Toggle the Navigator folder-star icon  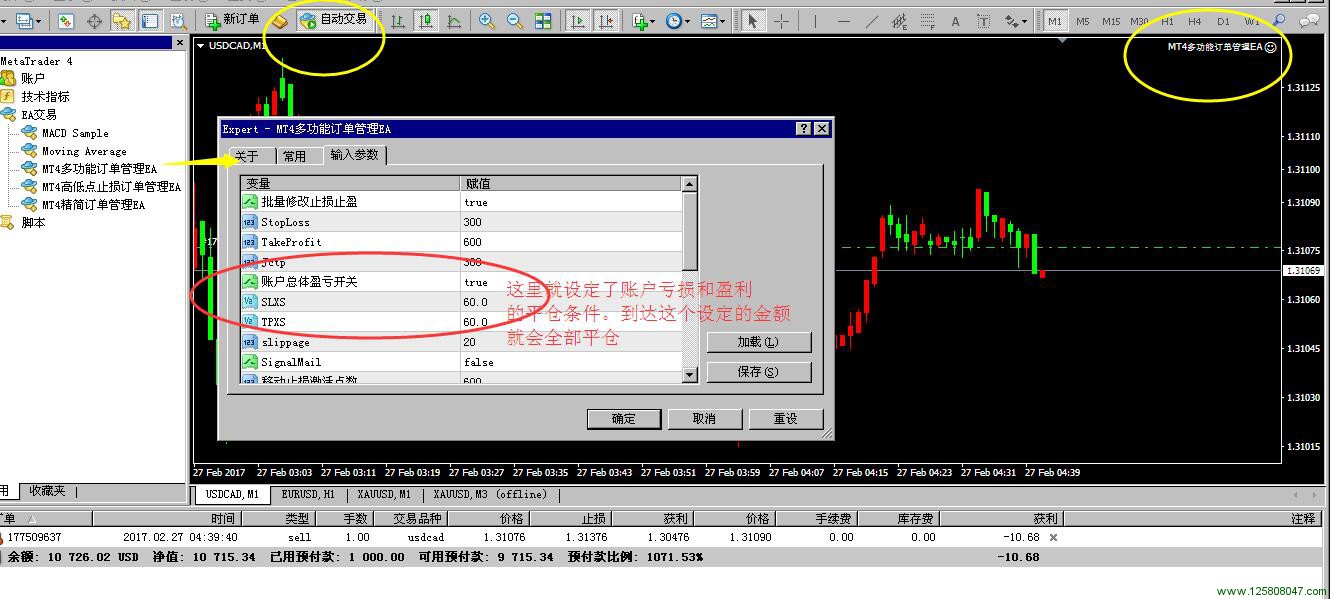point(122,20)
